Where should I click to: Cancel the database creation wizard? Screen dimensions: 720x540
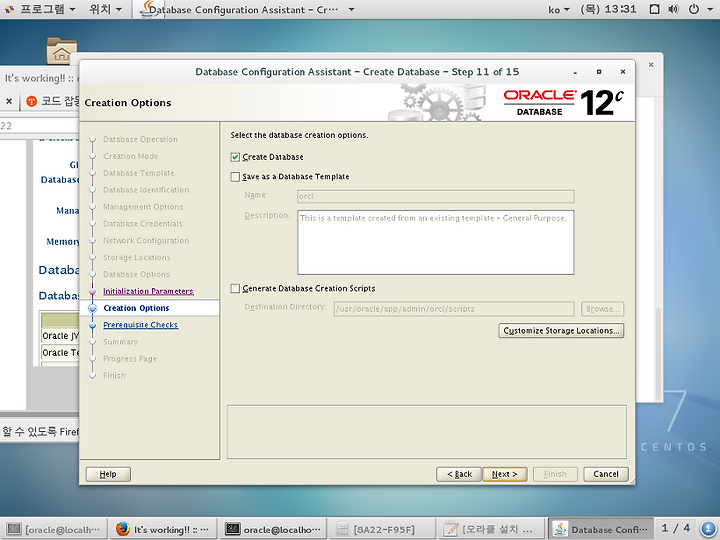click(606, 474)
